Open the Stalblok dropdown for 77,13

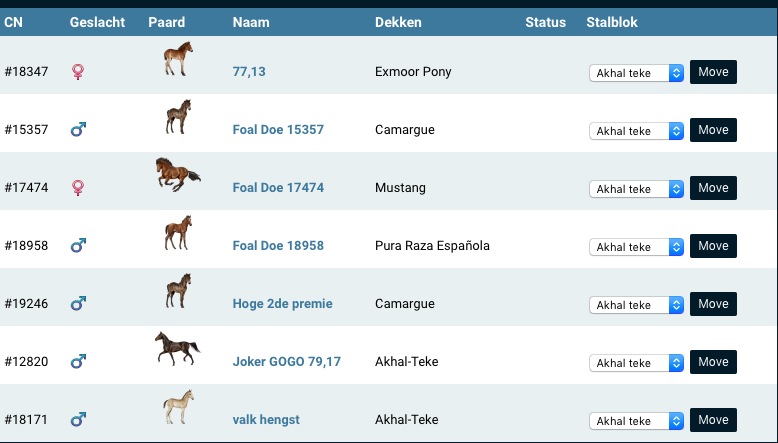pyautogui.click(x=636, y=73)
